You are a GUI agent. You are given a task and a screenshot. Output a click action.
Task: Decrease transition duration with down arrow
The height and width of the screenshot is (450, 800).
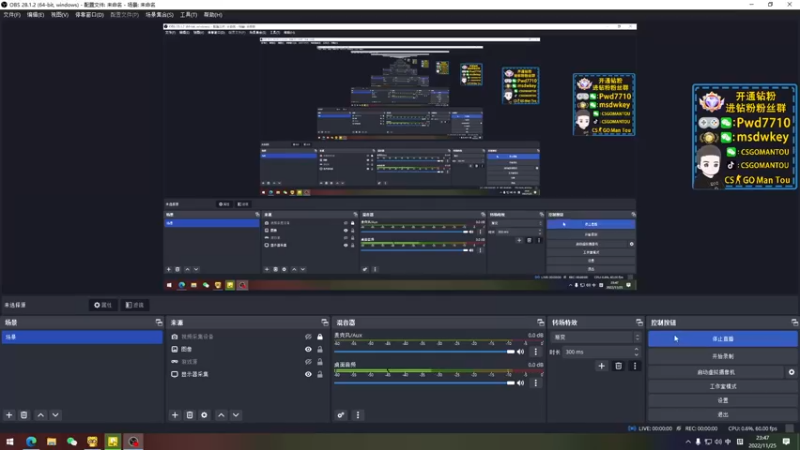coord(636,355)
